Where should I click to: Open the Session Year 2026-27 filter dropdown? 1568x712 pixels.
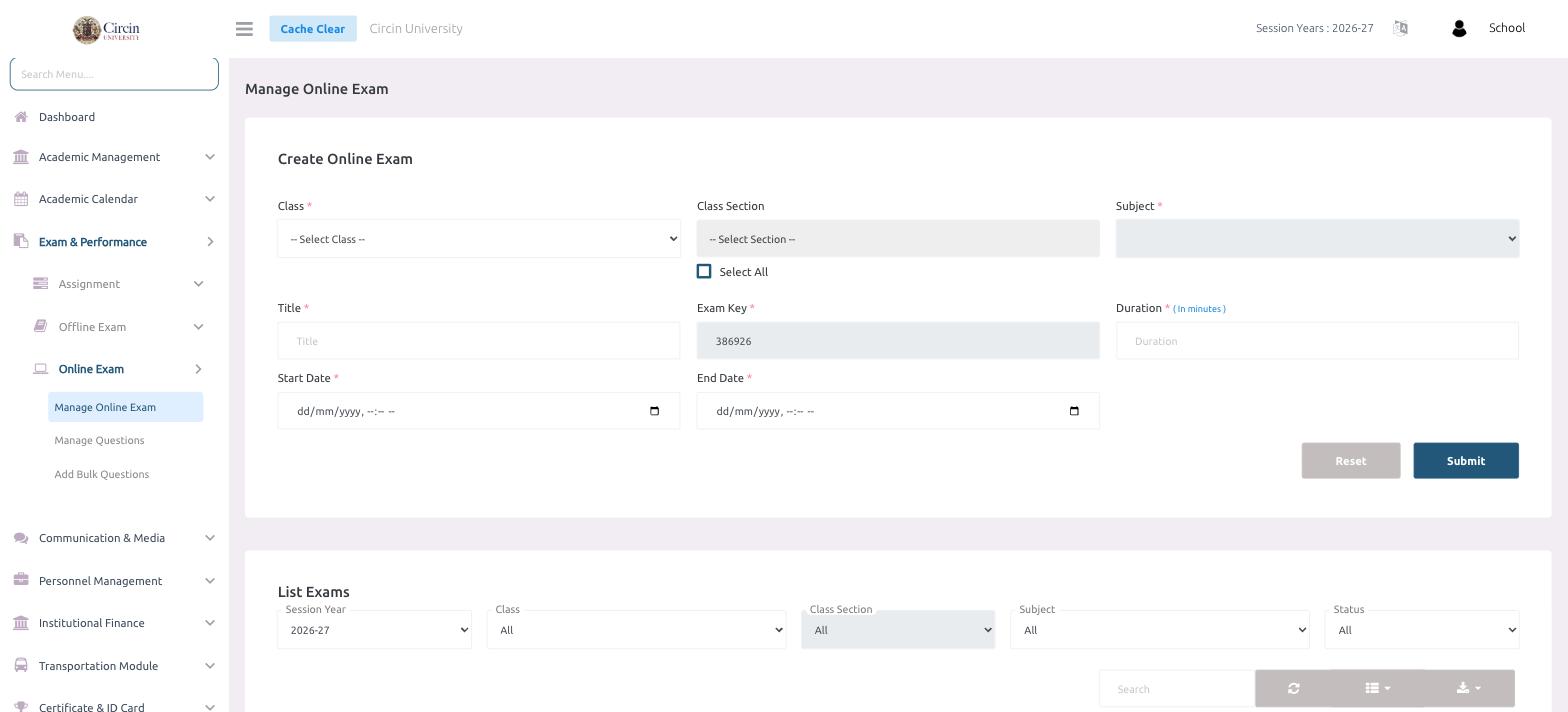click(374, 630)
